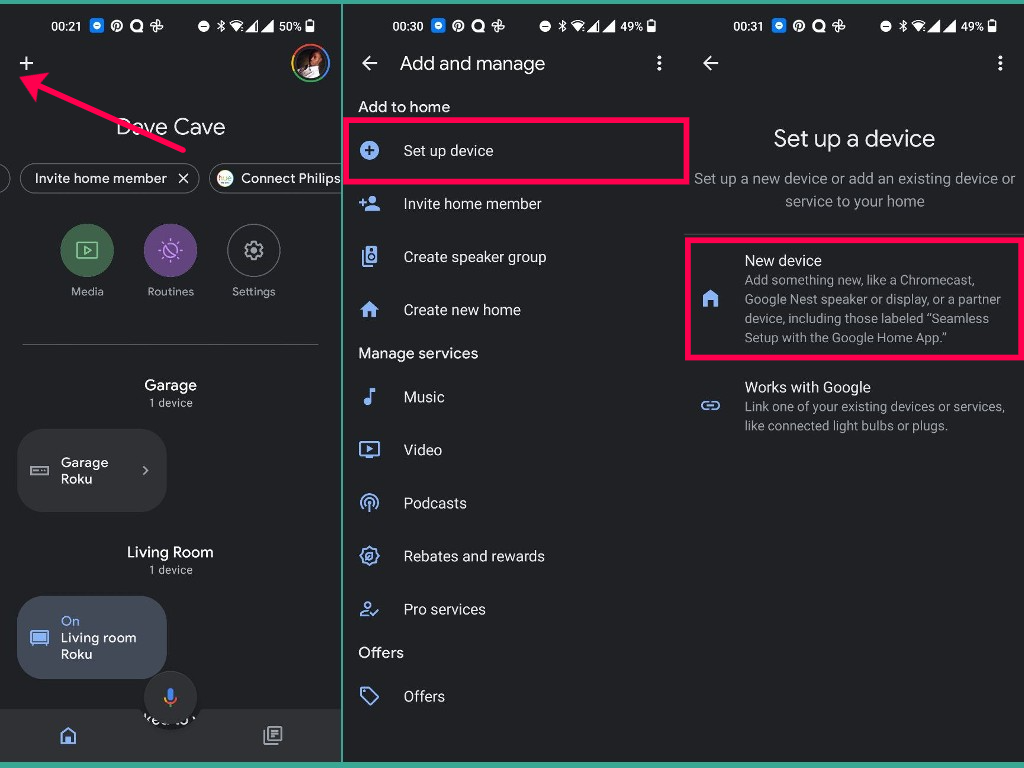Choose the New device option
The height and width of the screenshot is (768, 1024).
854,299
